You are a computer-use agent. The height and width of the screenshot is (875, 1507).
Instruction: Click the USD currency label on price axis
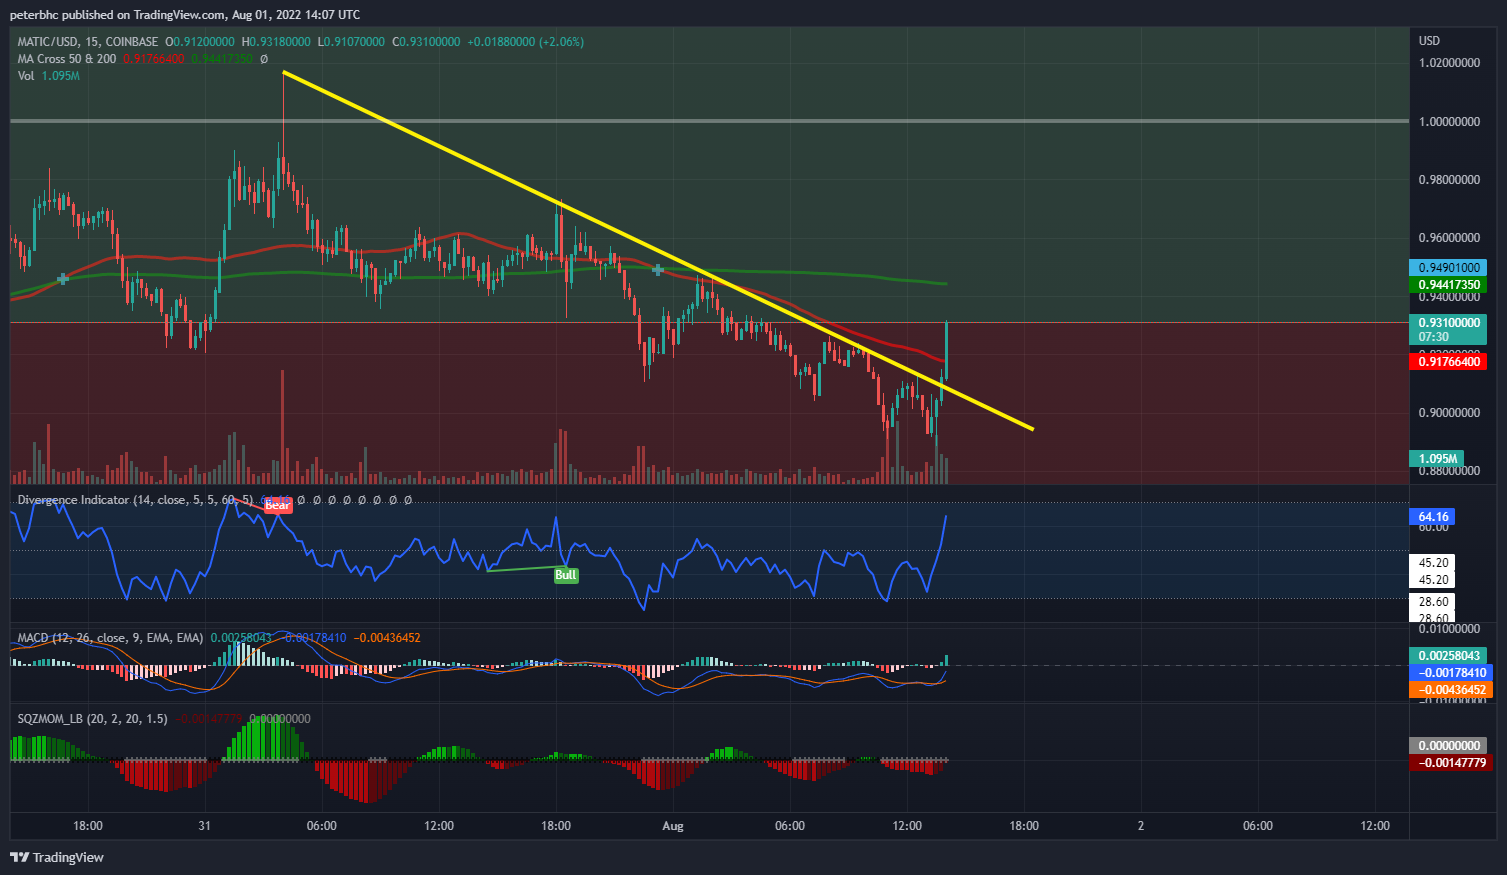tap(1430, 41)
